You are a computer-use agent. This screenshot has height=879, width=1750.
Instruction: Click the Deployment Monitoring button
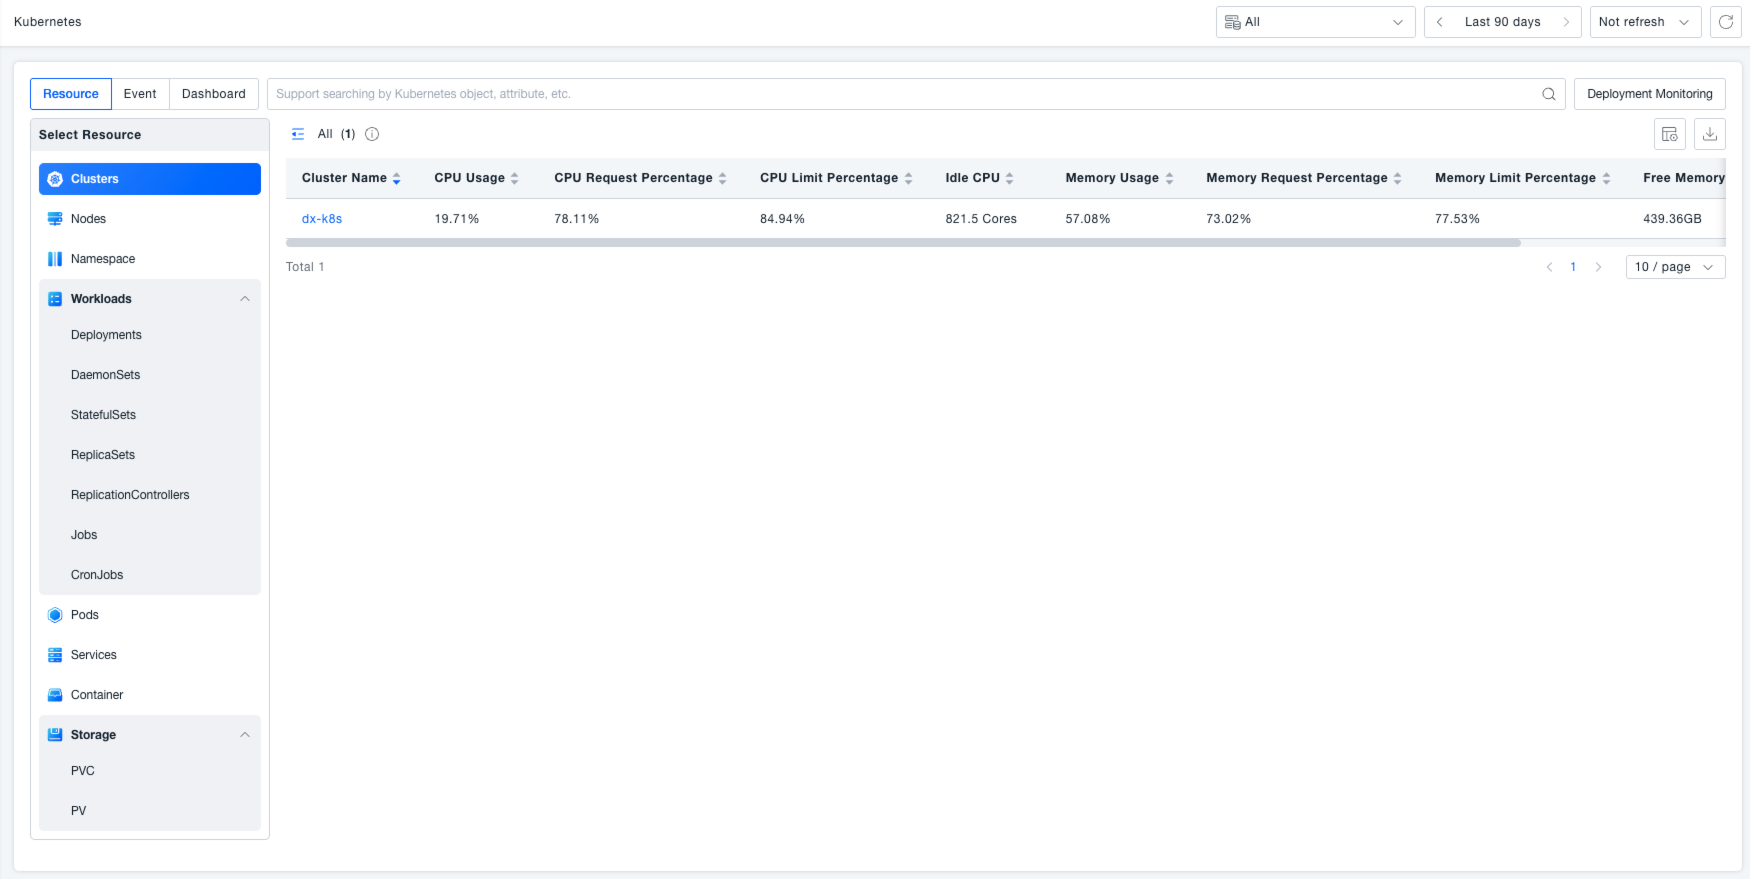pos(1649,94)
